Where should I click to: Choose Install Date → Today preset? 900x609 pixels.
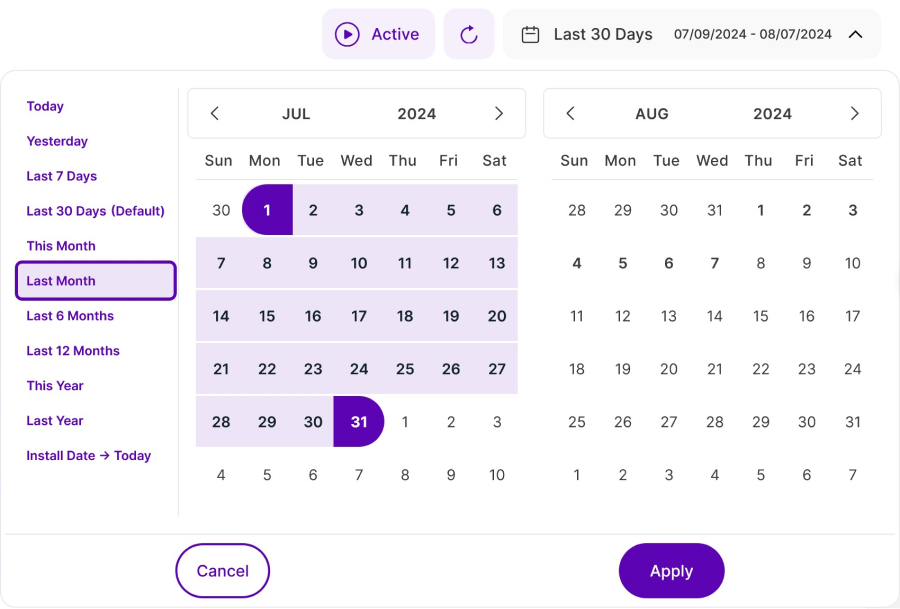[89, 456]
